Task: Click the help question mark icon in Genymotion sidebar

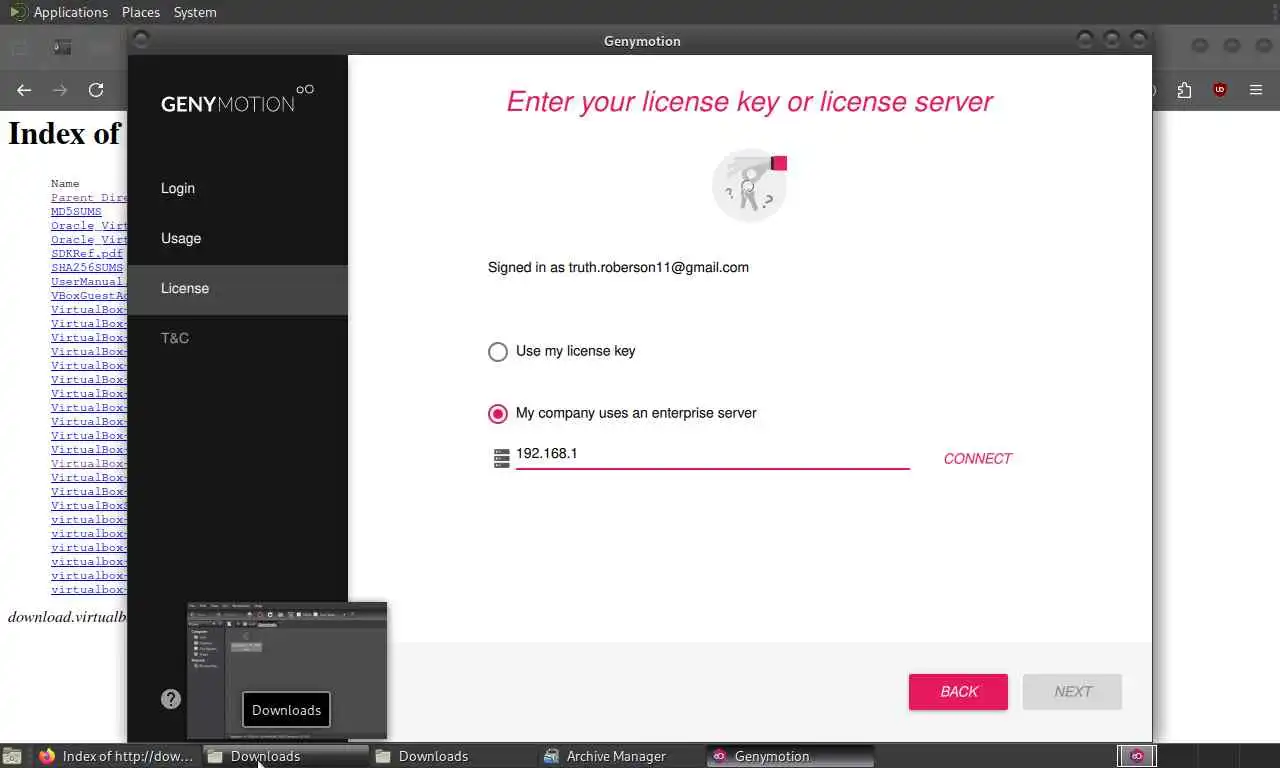Action: 171,699
